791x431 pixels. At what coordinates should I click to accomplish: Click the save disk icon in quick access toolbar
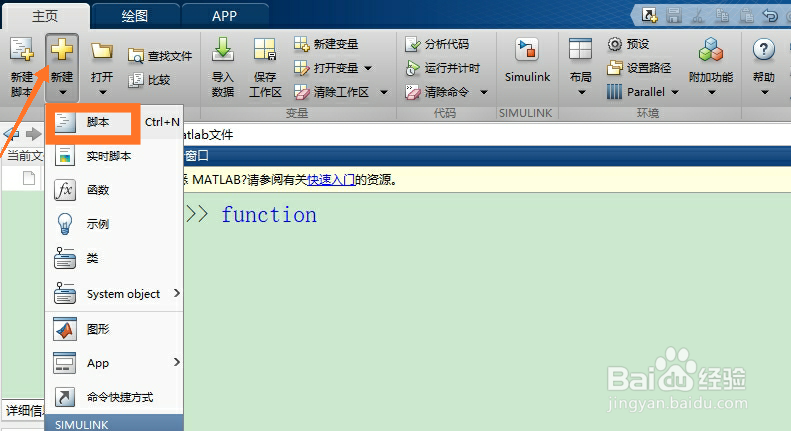click(673, 16)
